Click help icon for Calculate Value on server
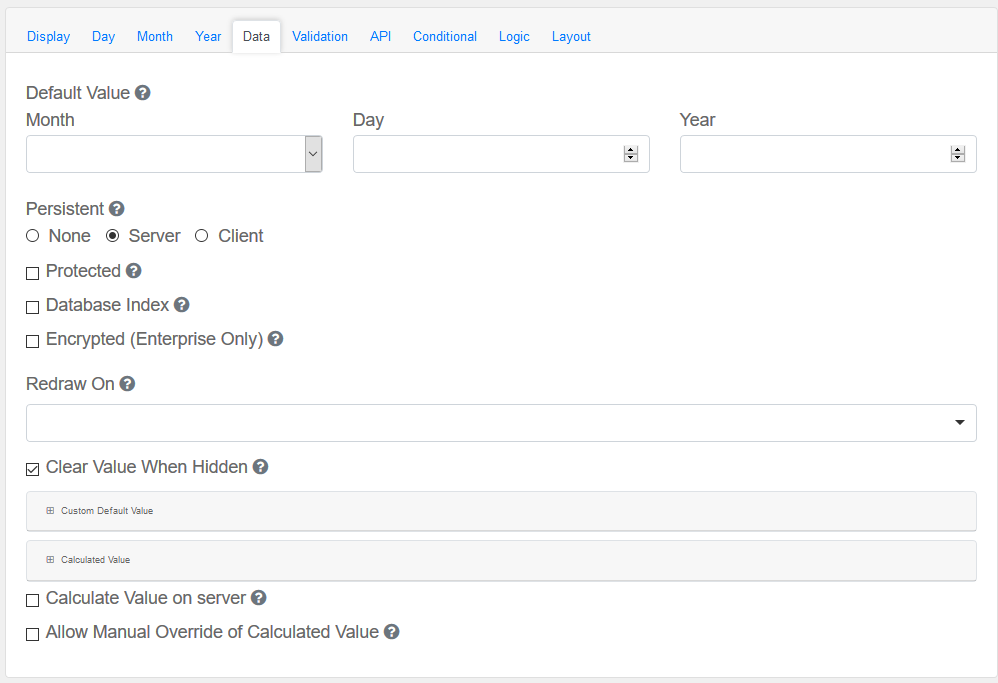This screenshot has height=683, width=998. (259, 598)
